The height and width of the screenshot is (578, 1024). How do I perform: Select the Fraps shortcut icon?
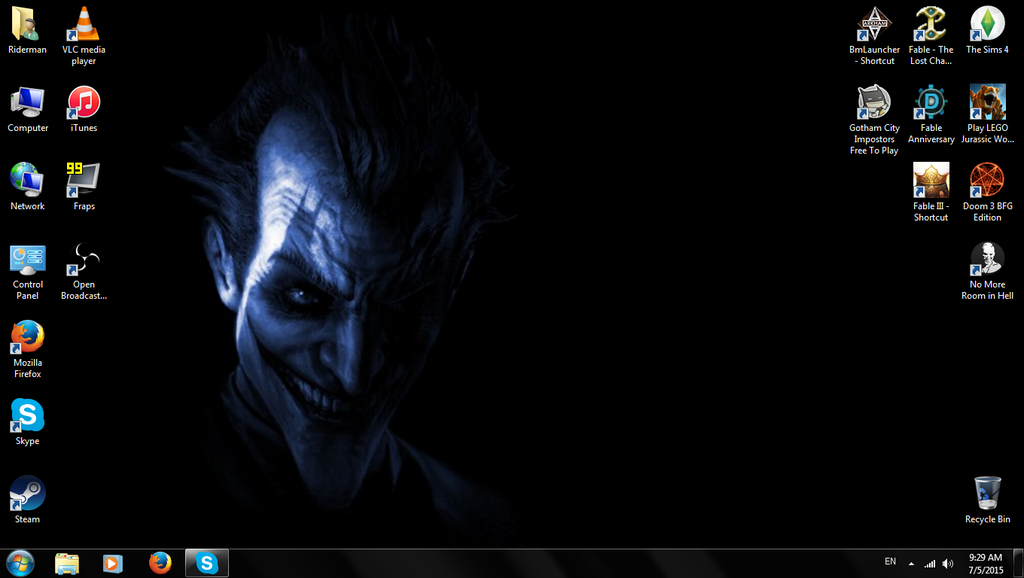click(x=84, y=187)
